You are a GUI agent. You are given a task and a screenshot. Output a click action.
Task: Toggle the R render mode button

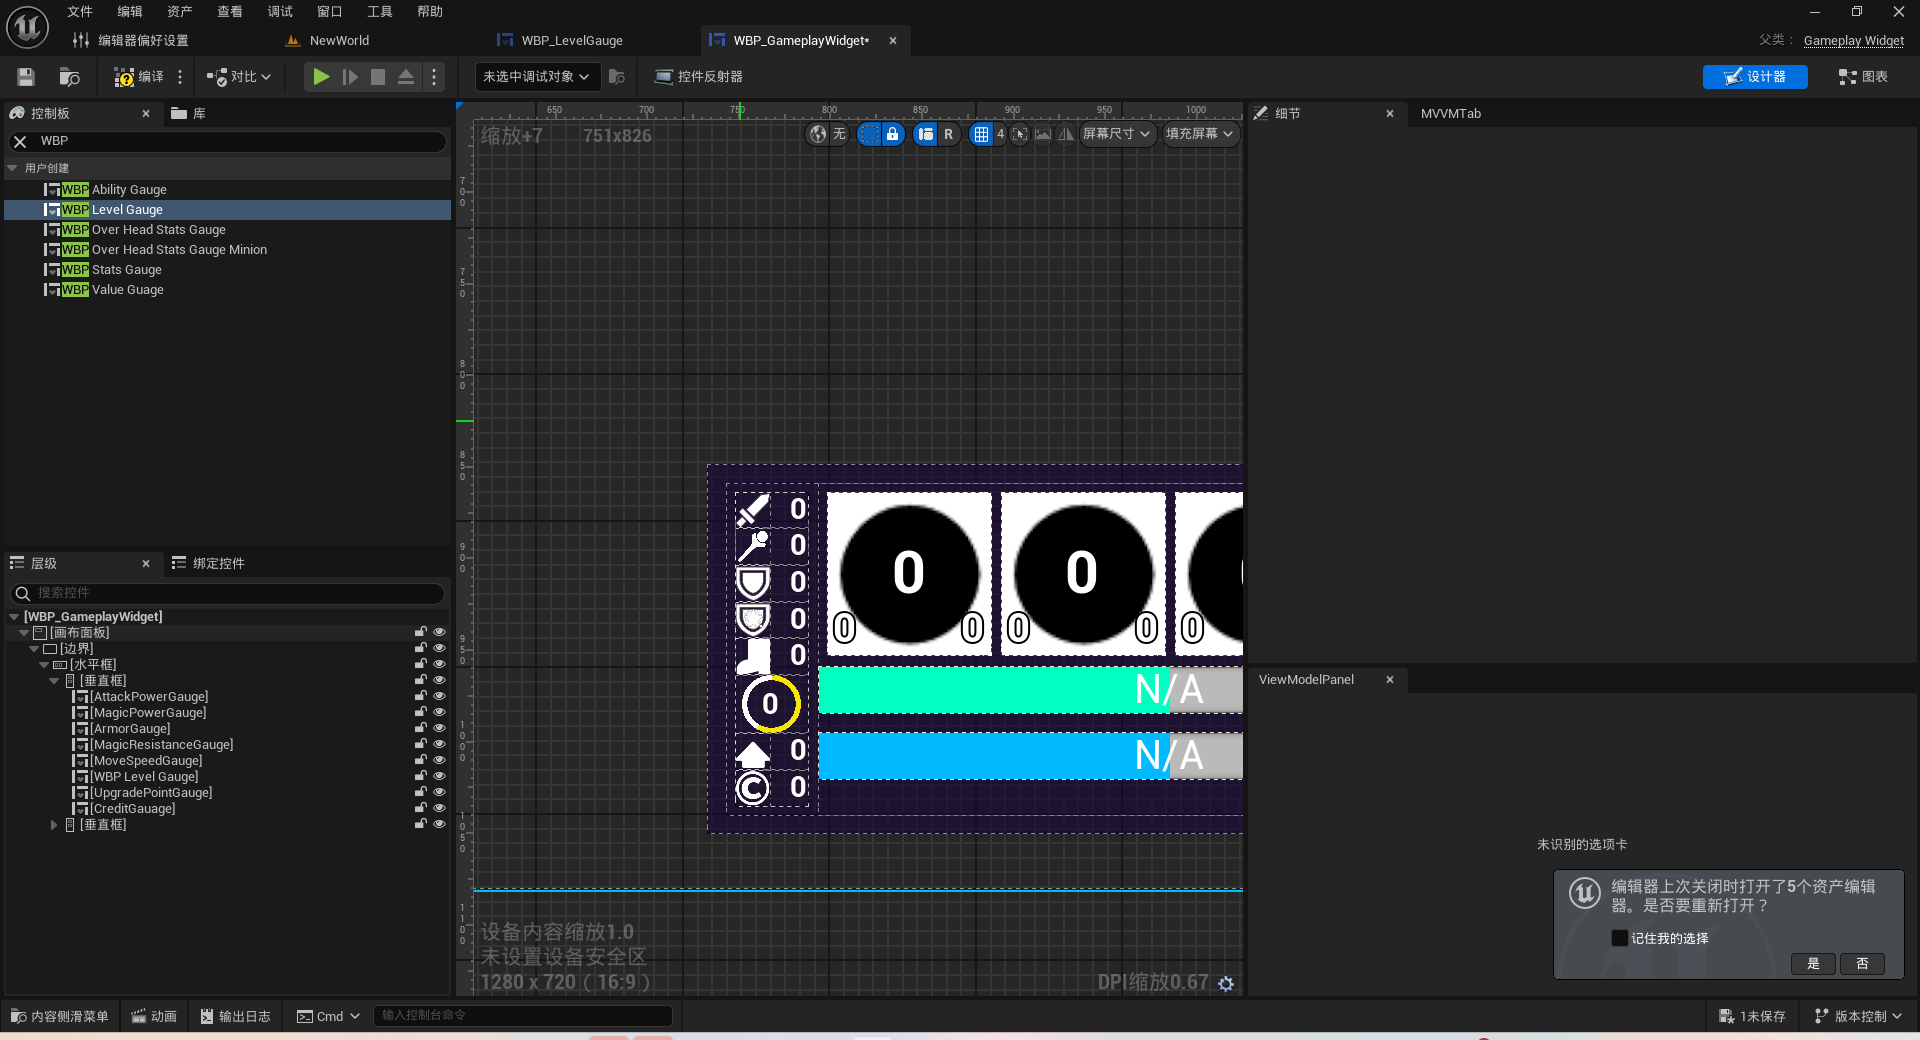(x=948, y=134)
